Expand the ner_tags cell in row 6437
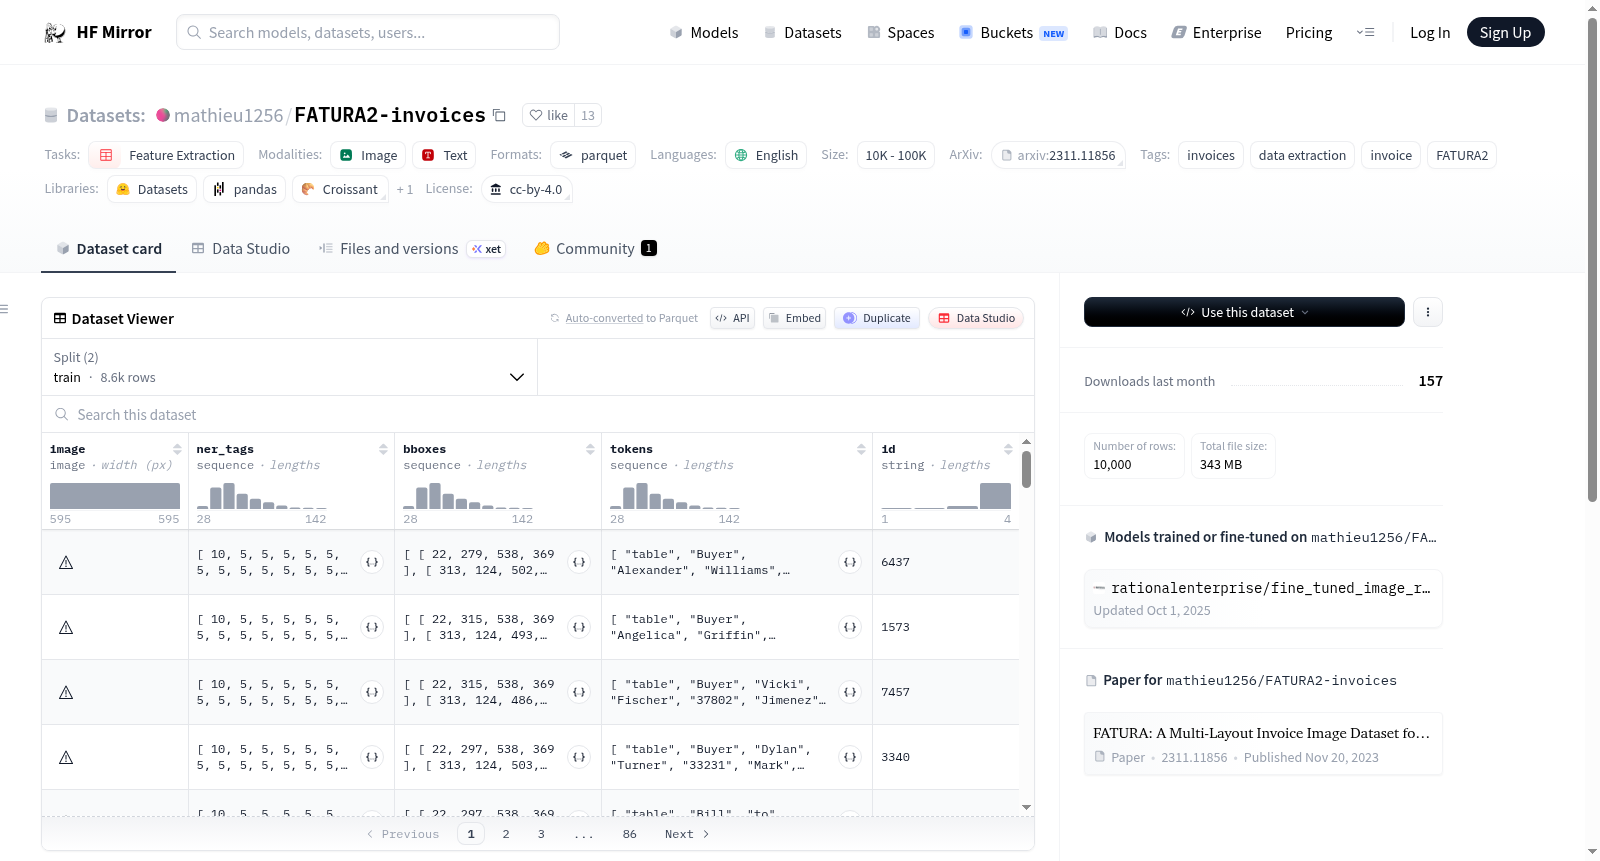The width and height of the screenshot is (1600, 861). pyautogui.click(x=372, y=562)
